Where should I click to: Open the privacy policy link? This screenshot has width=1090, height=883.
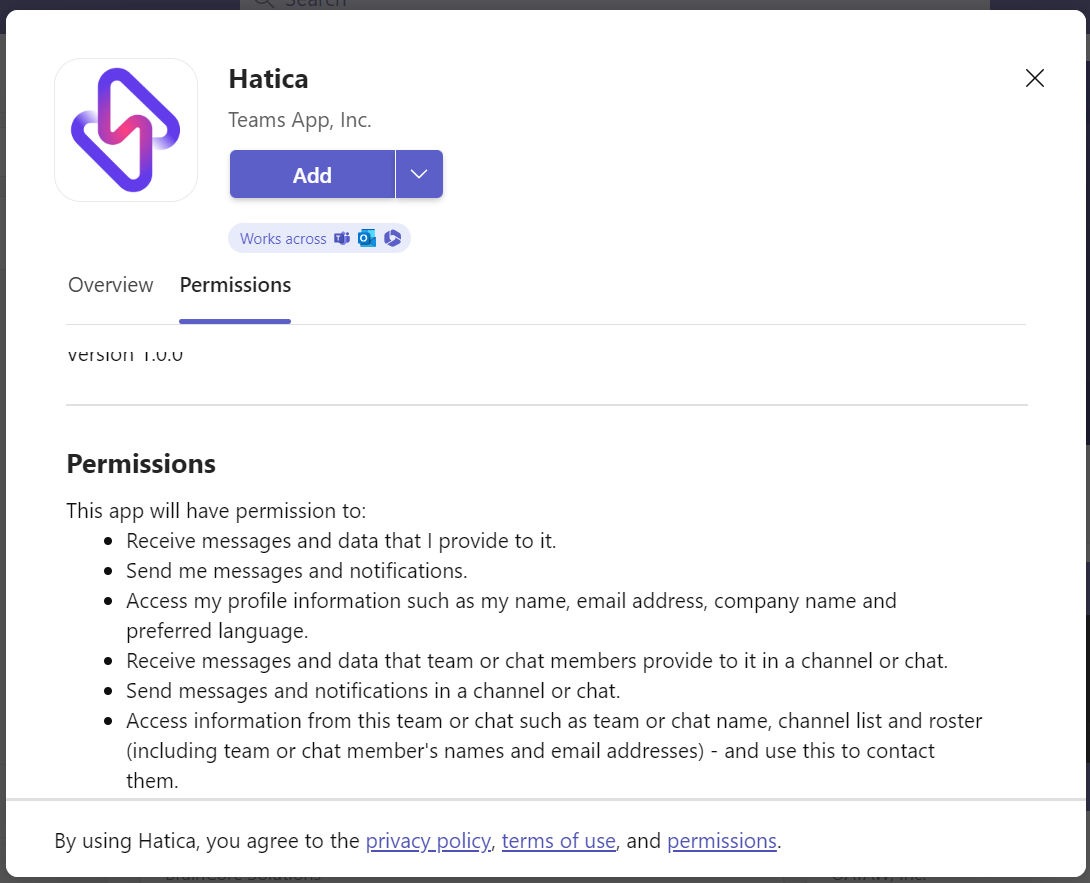429,841
